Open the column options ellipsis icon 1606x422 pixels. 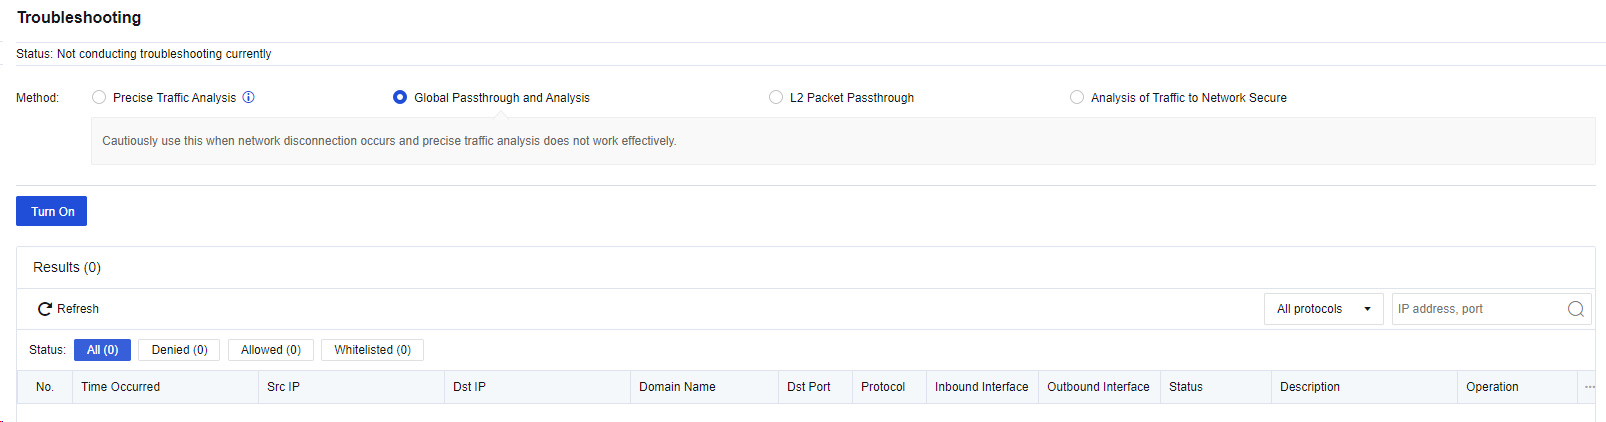1589,387
